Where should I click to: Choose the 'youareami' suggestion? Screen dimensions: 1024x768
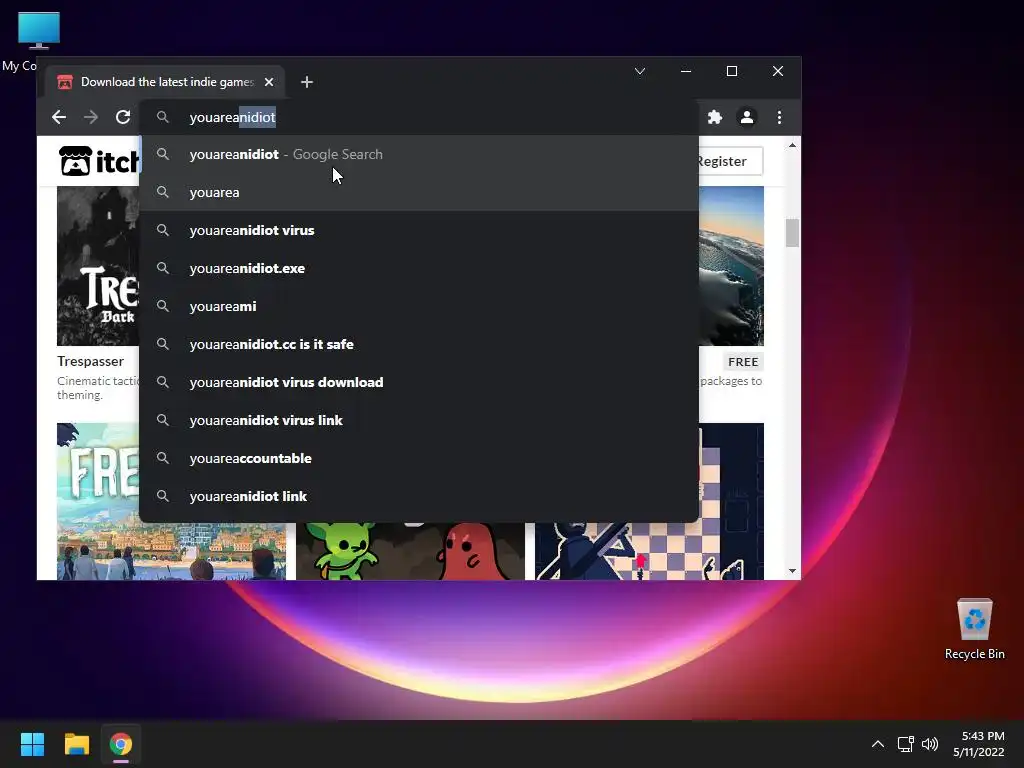tap(419, 306)
